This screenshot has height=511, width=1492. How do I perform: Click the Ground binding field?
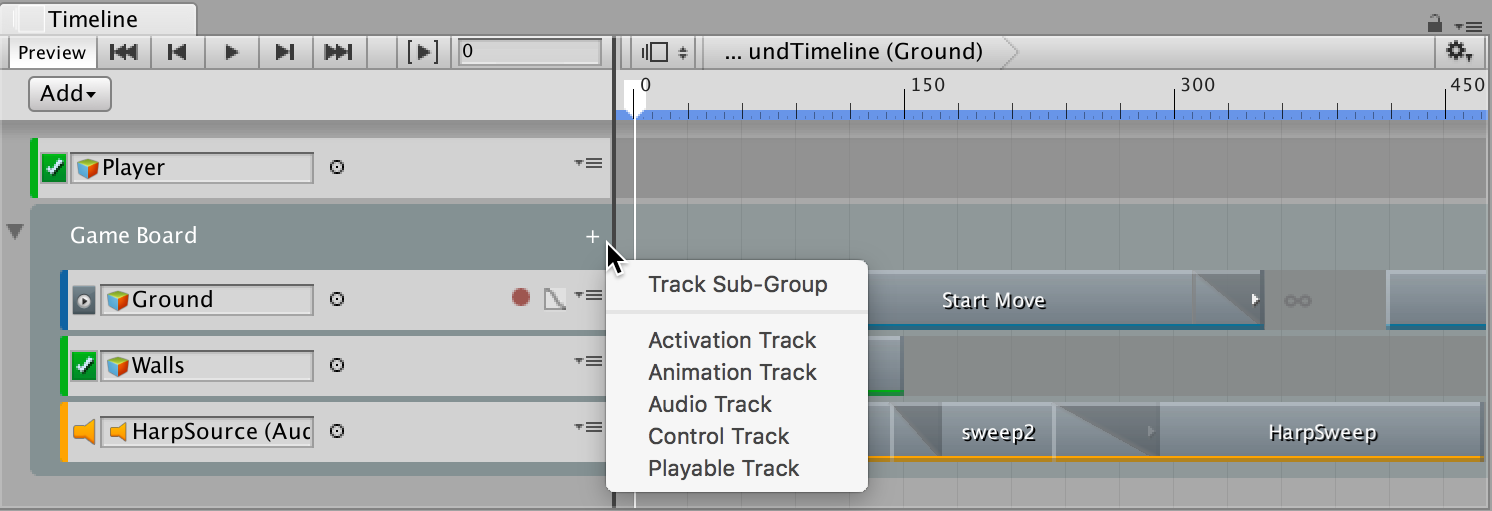pyautogui.click(x=207, y=300)
